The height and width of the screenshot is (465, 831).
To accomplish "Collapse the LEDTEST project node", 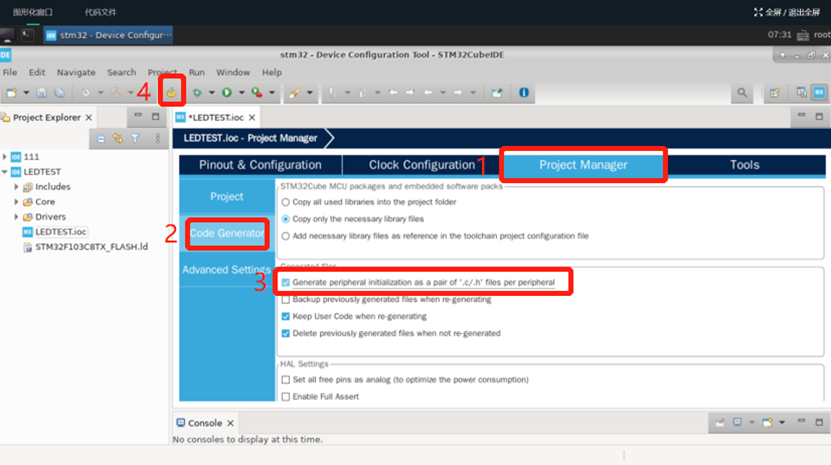I will click(x=5, y=172).
